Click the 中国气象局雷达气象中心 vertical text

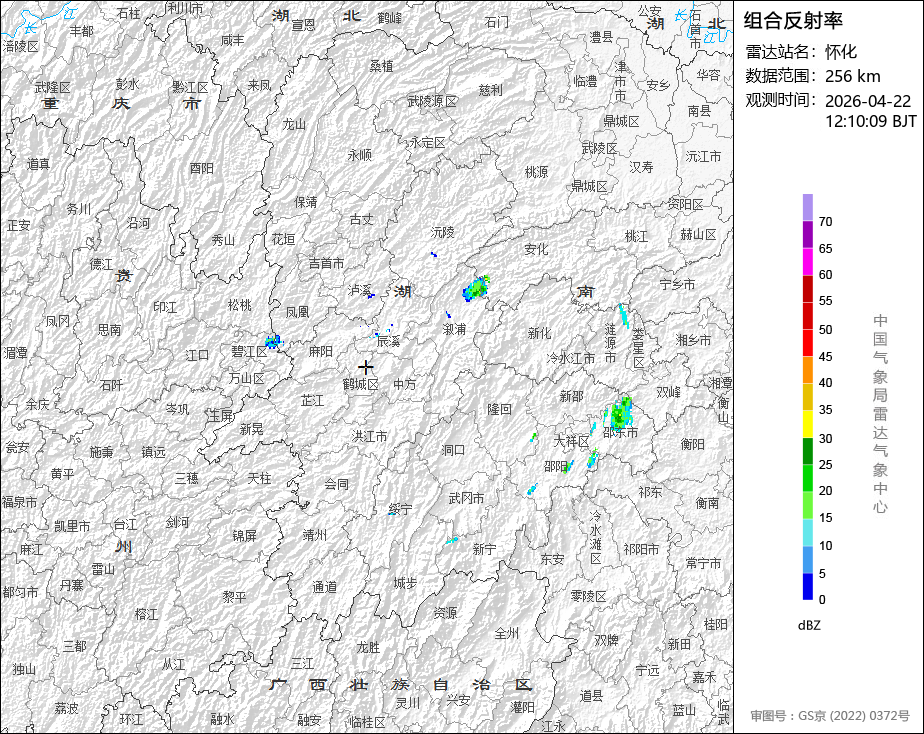pos(880,414)
